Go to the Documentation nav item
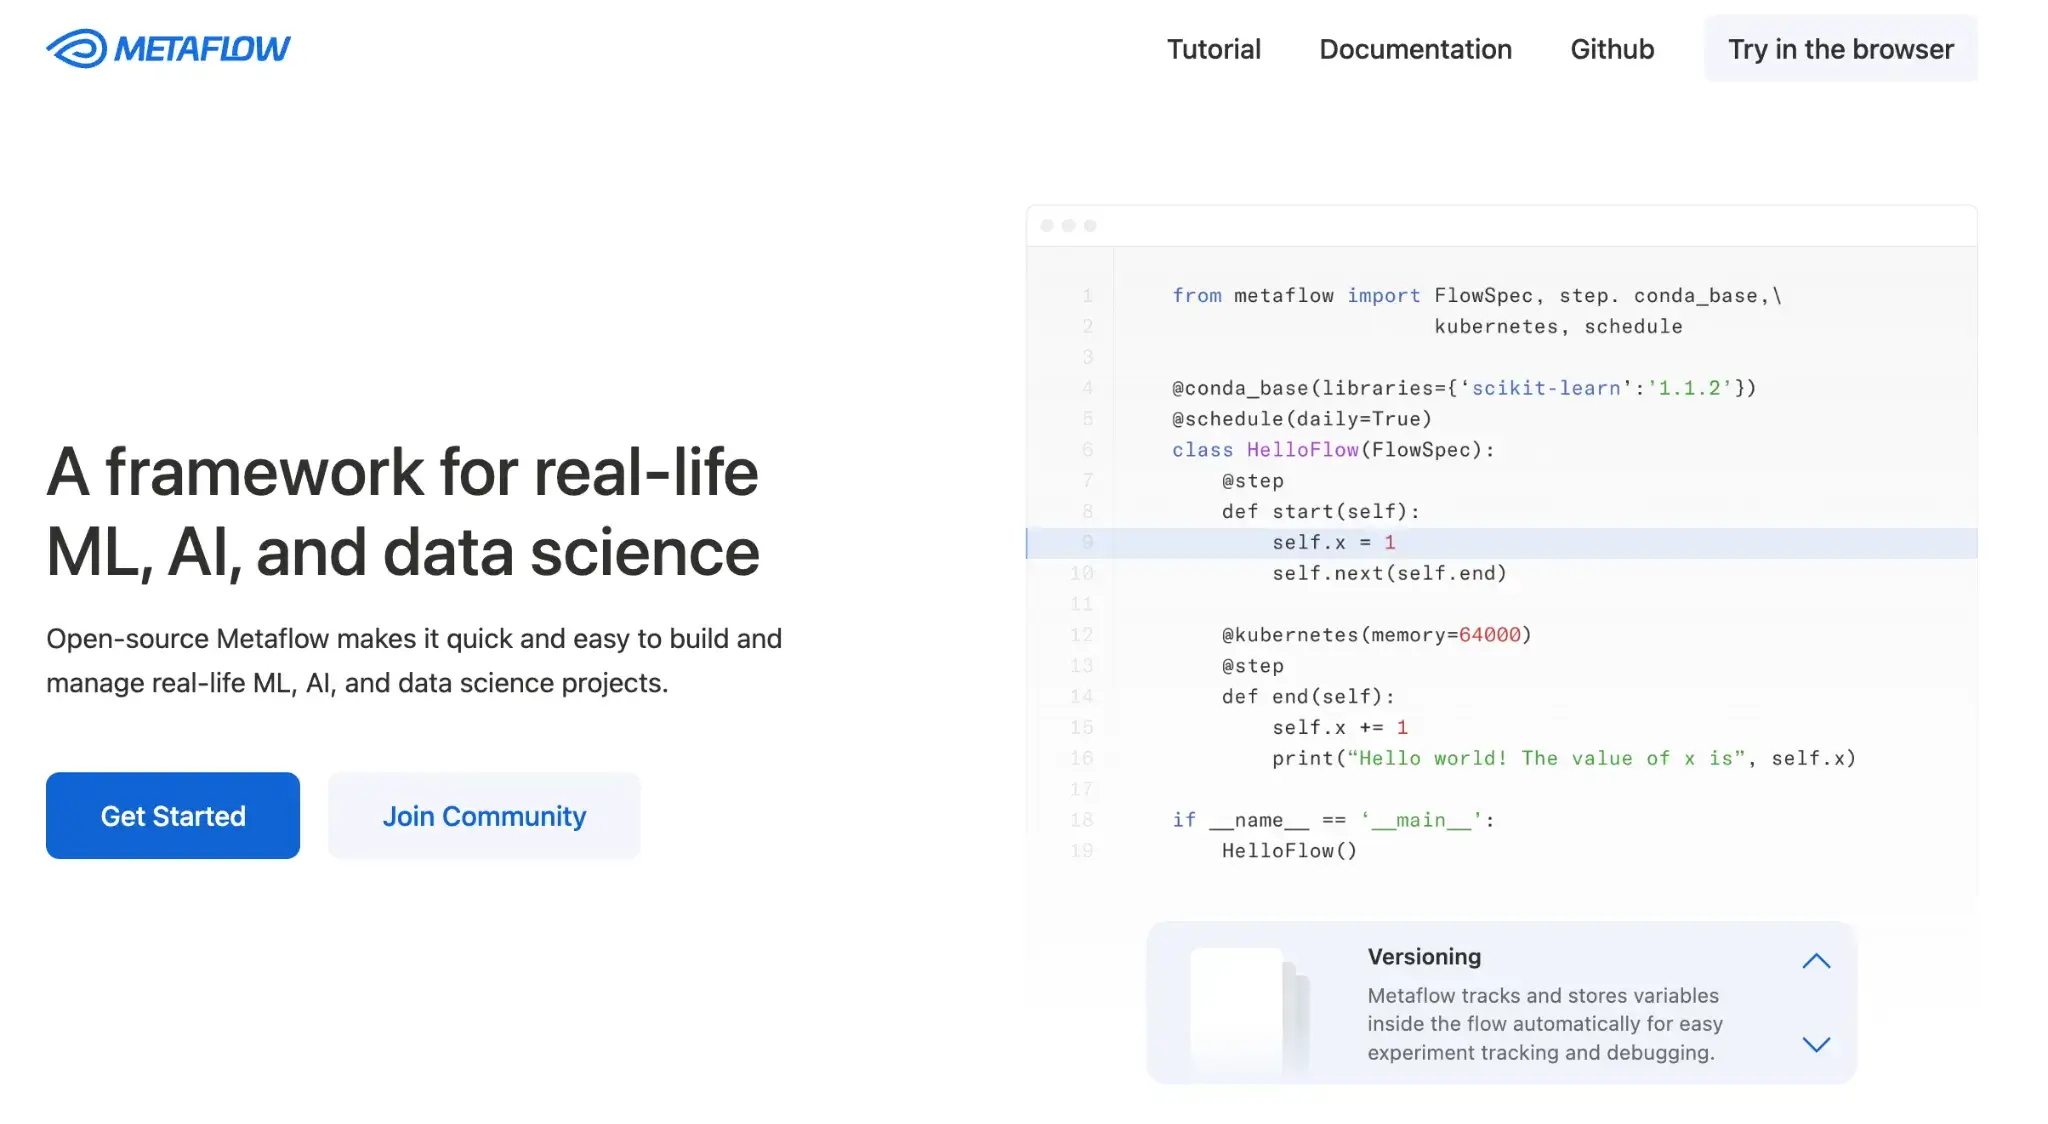The height and width of the screenshot is (1124, 2048). [x=1415, y=49]
